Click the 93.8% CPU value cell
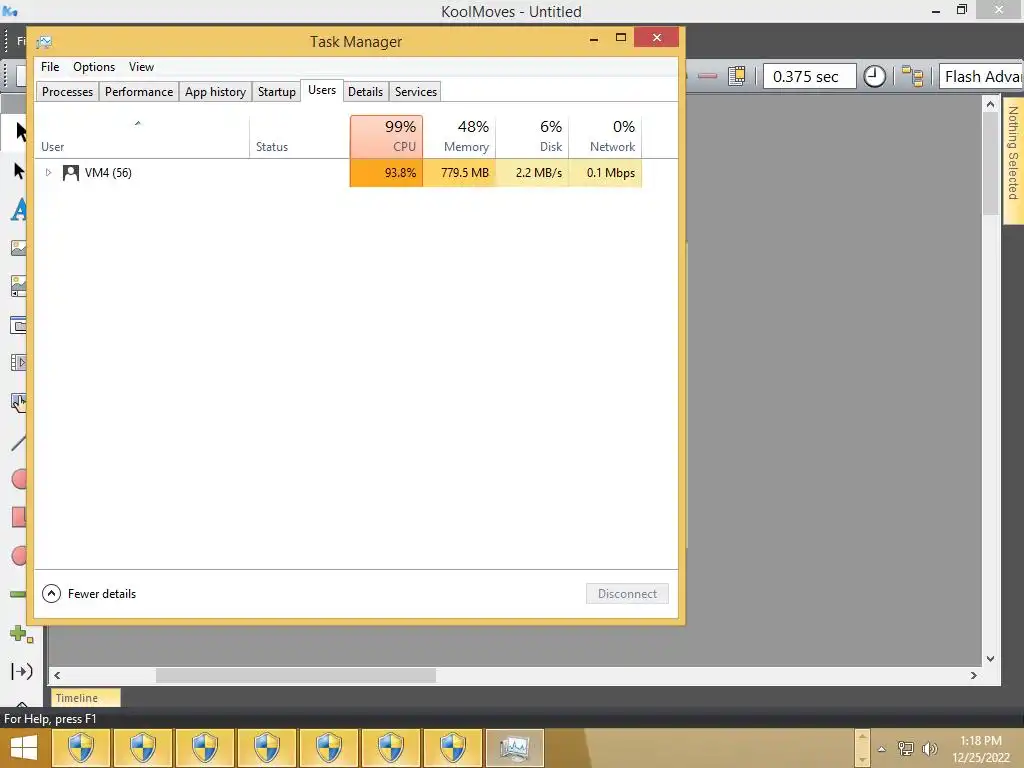Image resolution: width=1024 pixels, height=768 pixels. [386, 173]
